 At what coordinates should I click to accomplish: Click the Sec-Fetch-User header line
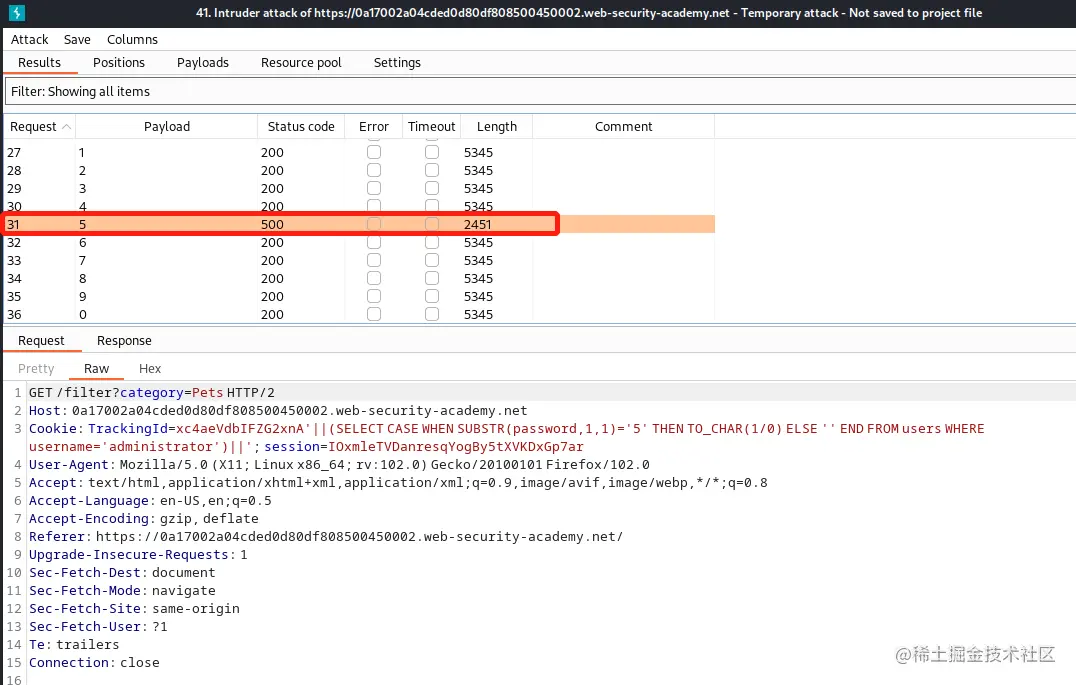[98, 627]
